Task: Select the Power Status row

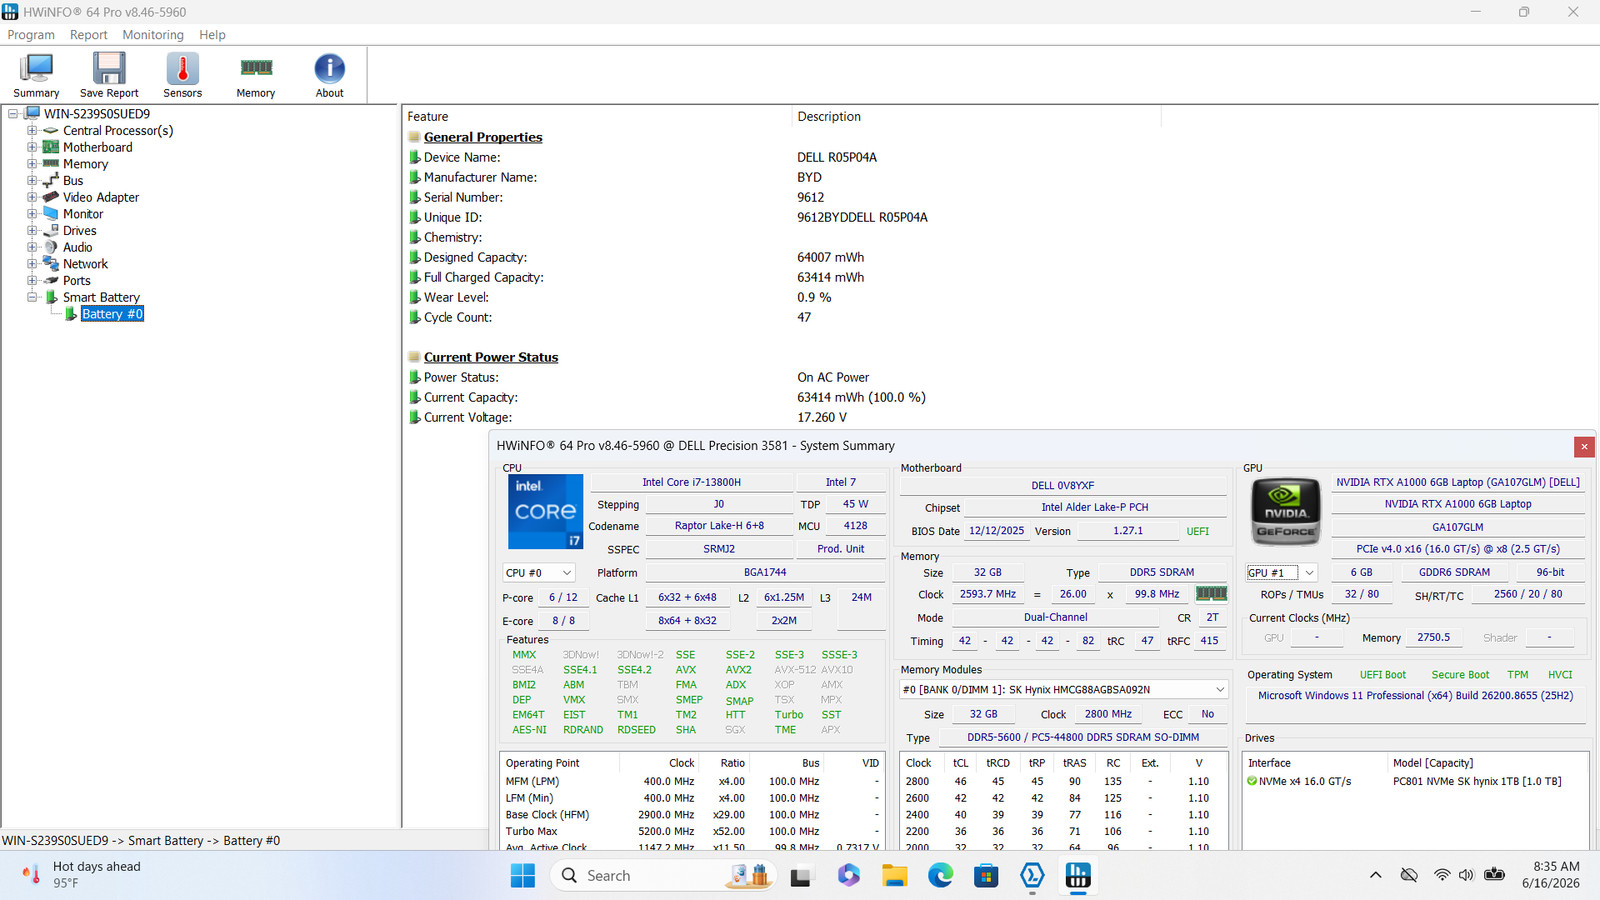Action: coord(639,377)
